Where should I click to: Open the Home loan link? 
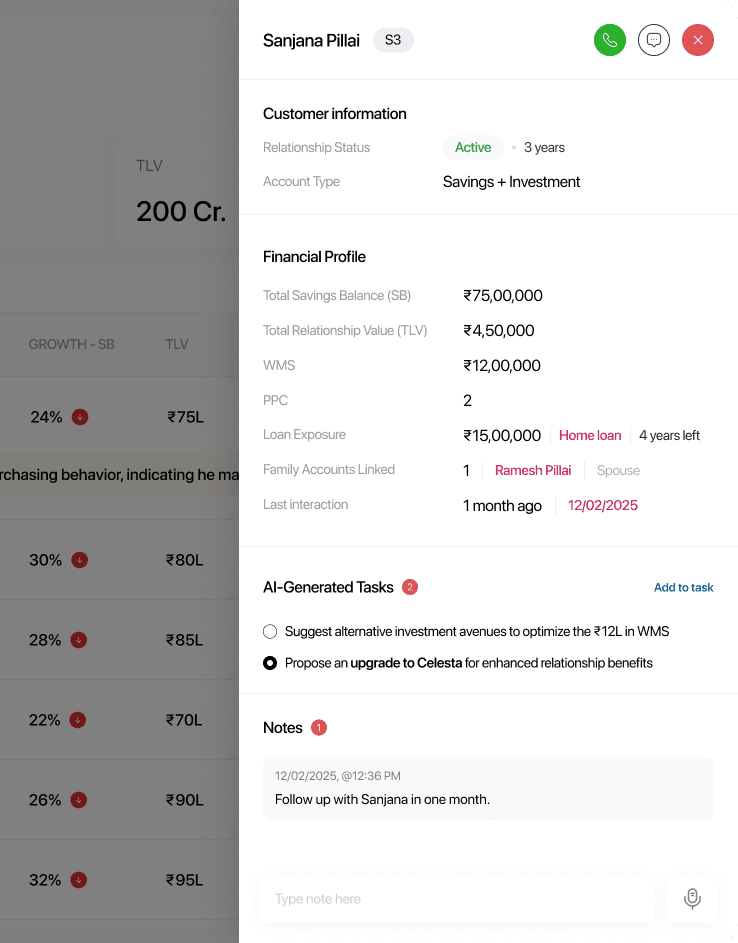pyautogui.click(x=590, y=436)
